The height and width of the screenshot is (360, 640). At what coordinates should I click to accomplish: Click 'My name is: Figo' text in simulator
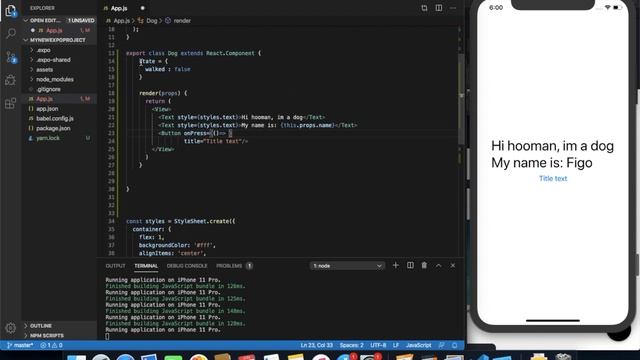[x=542, y=163]
